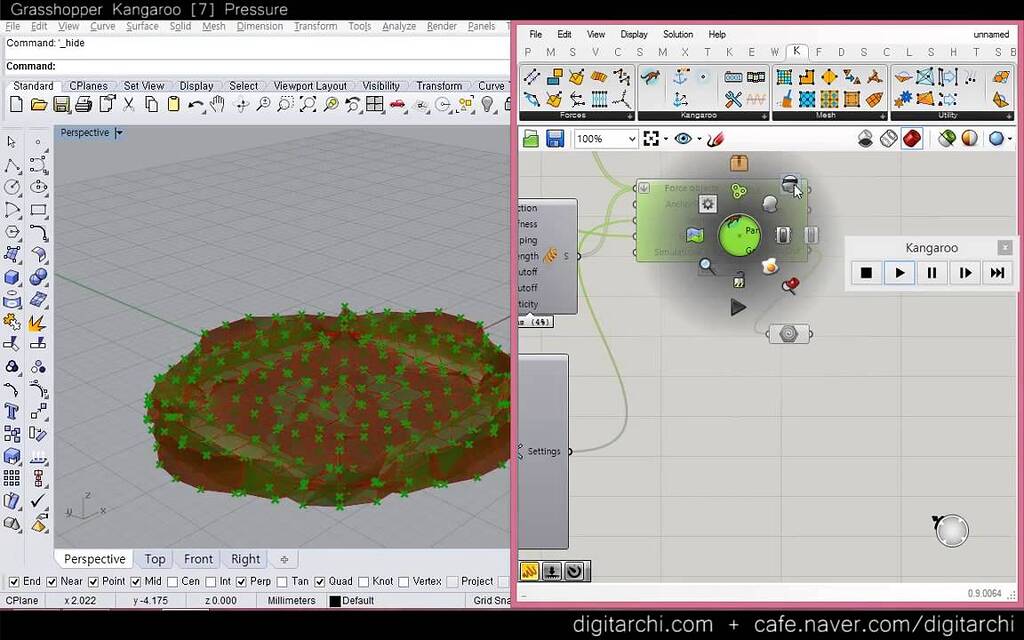Add a new viewport tab with the plus button
1024x640 pixels.
[284, 560]
